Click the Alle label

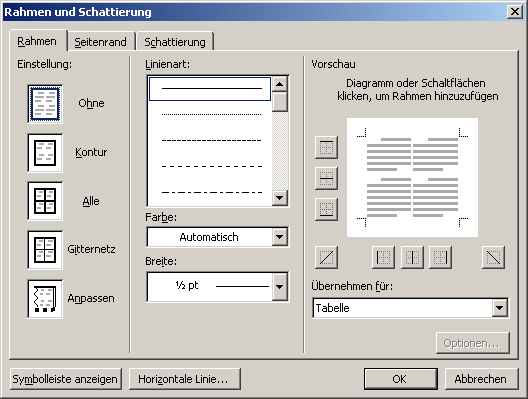[91, 201]
